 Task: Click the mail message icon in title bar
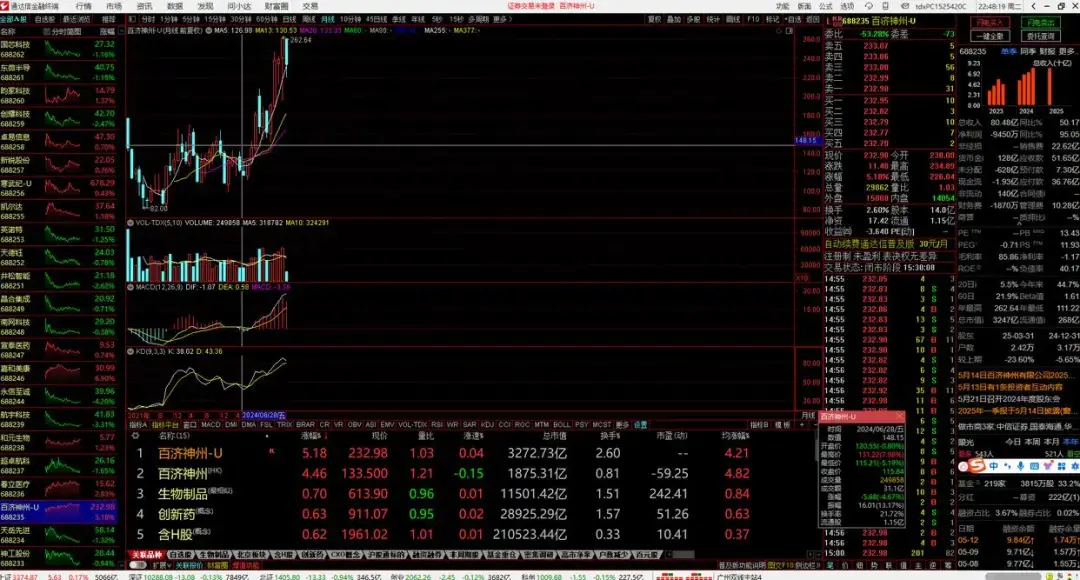click(904, 6)
